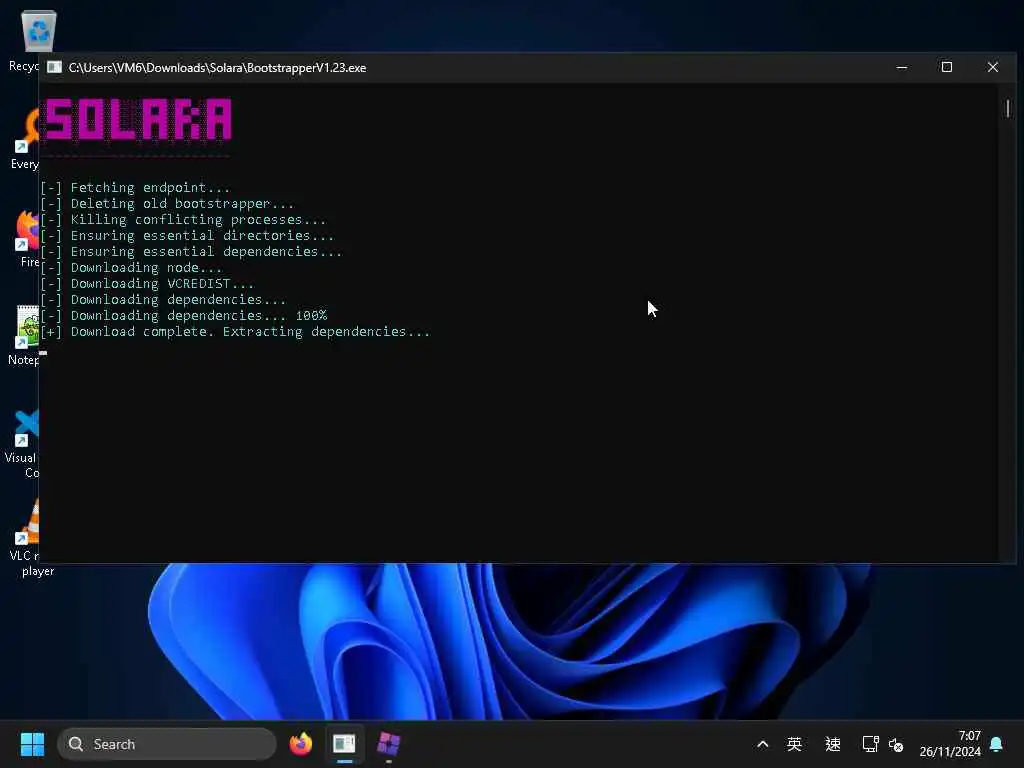Open the Everything search desktop shortcut

pyautogui.click(x=26, y=138)
